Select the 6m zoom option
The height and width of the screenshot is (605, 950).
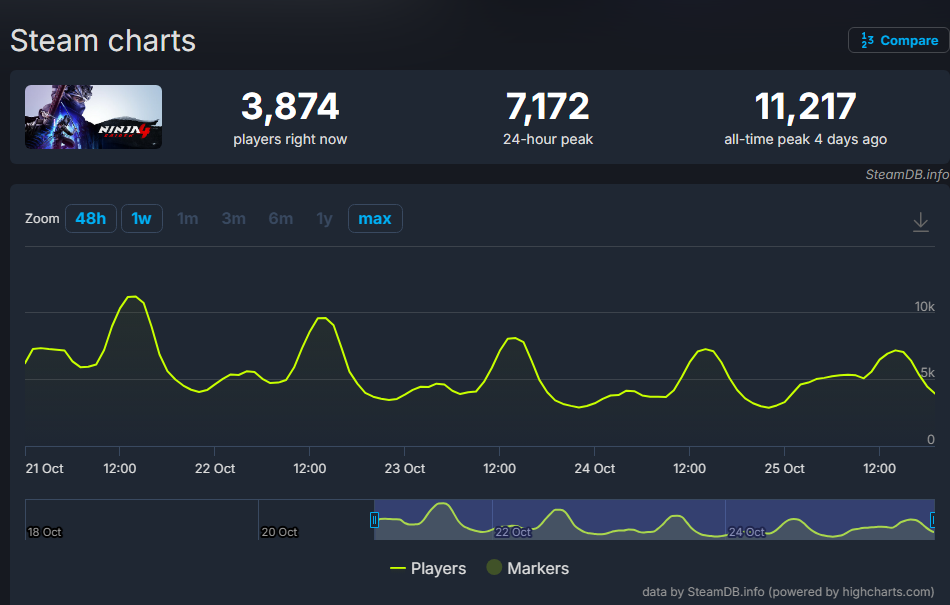(281, 219)
